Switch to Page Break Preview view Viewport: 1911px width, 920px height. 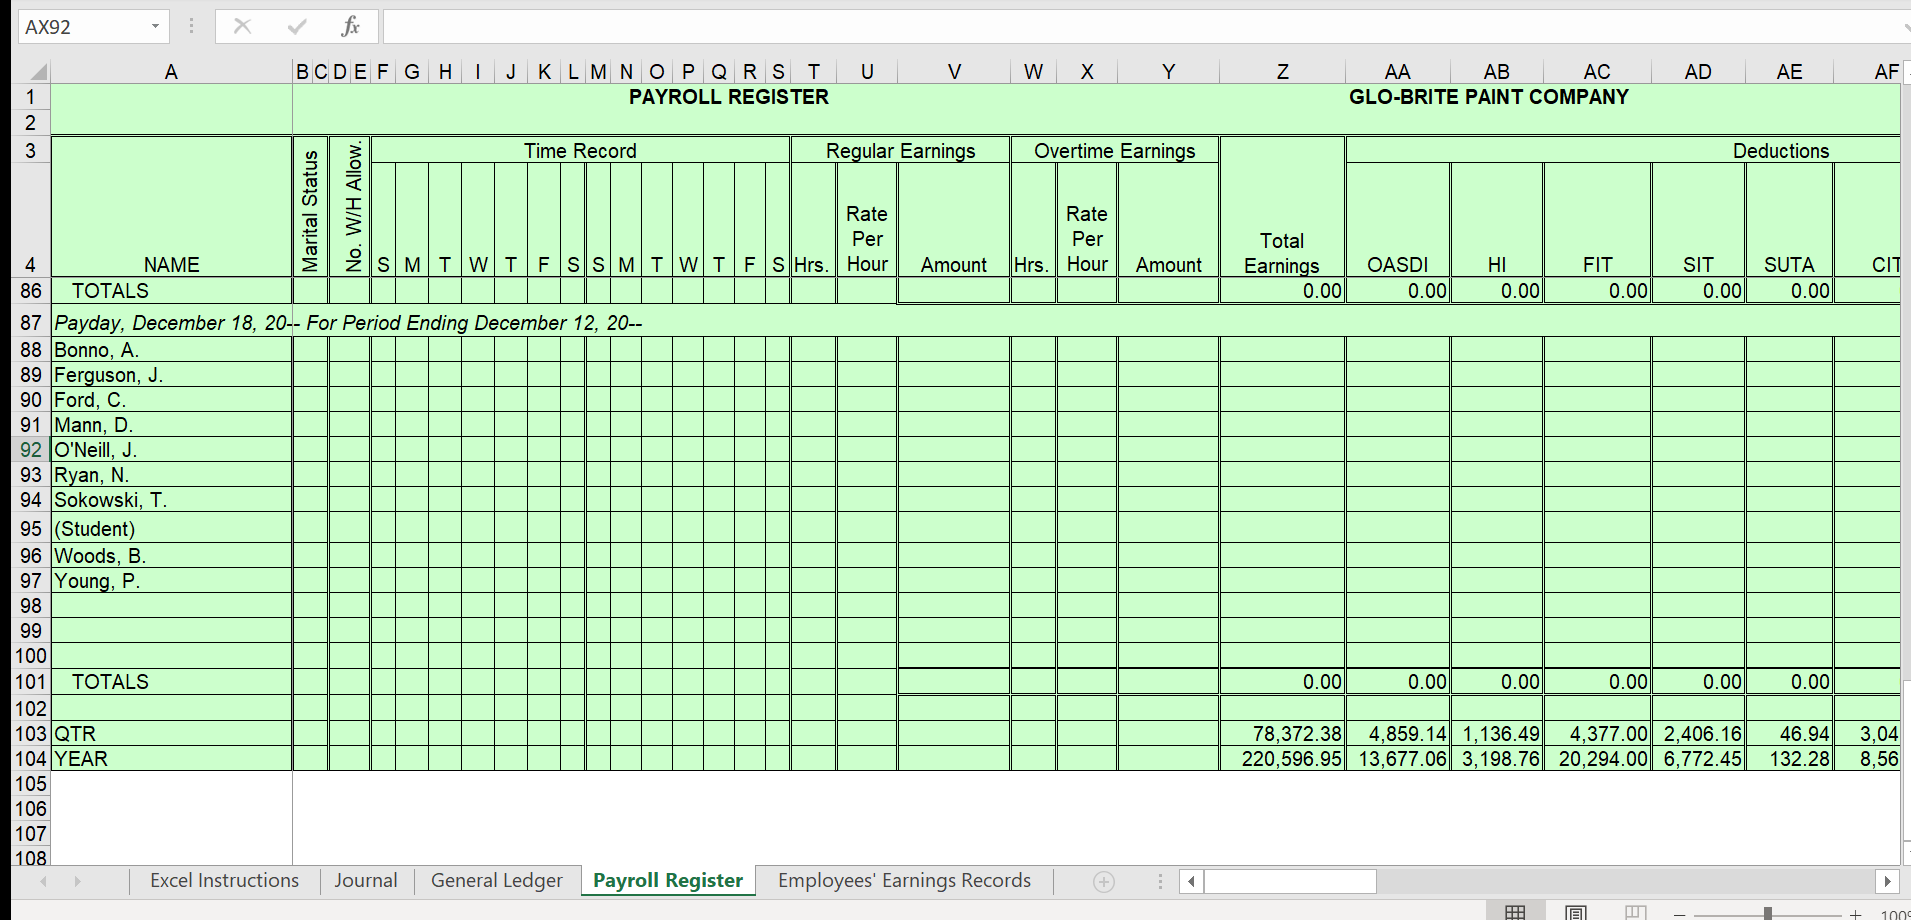(x=1636, y=912)
